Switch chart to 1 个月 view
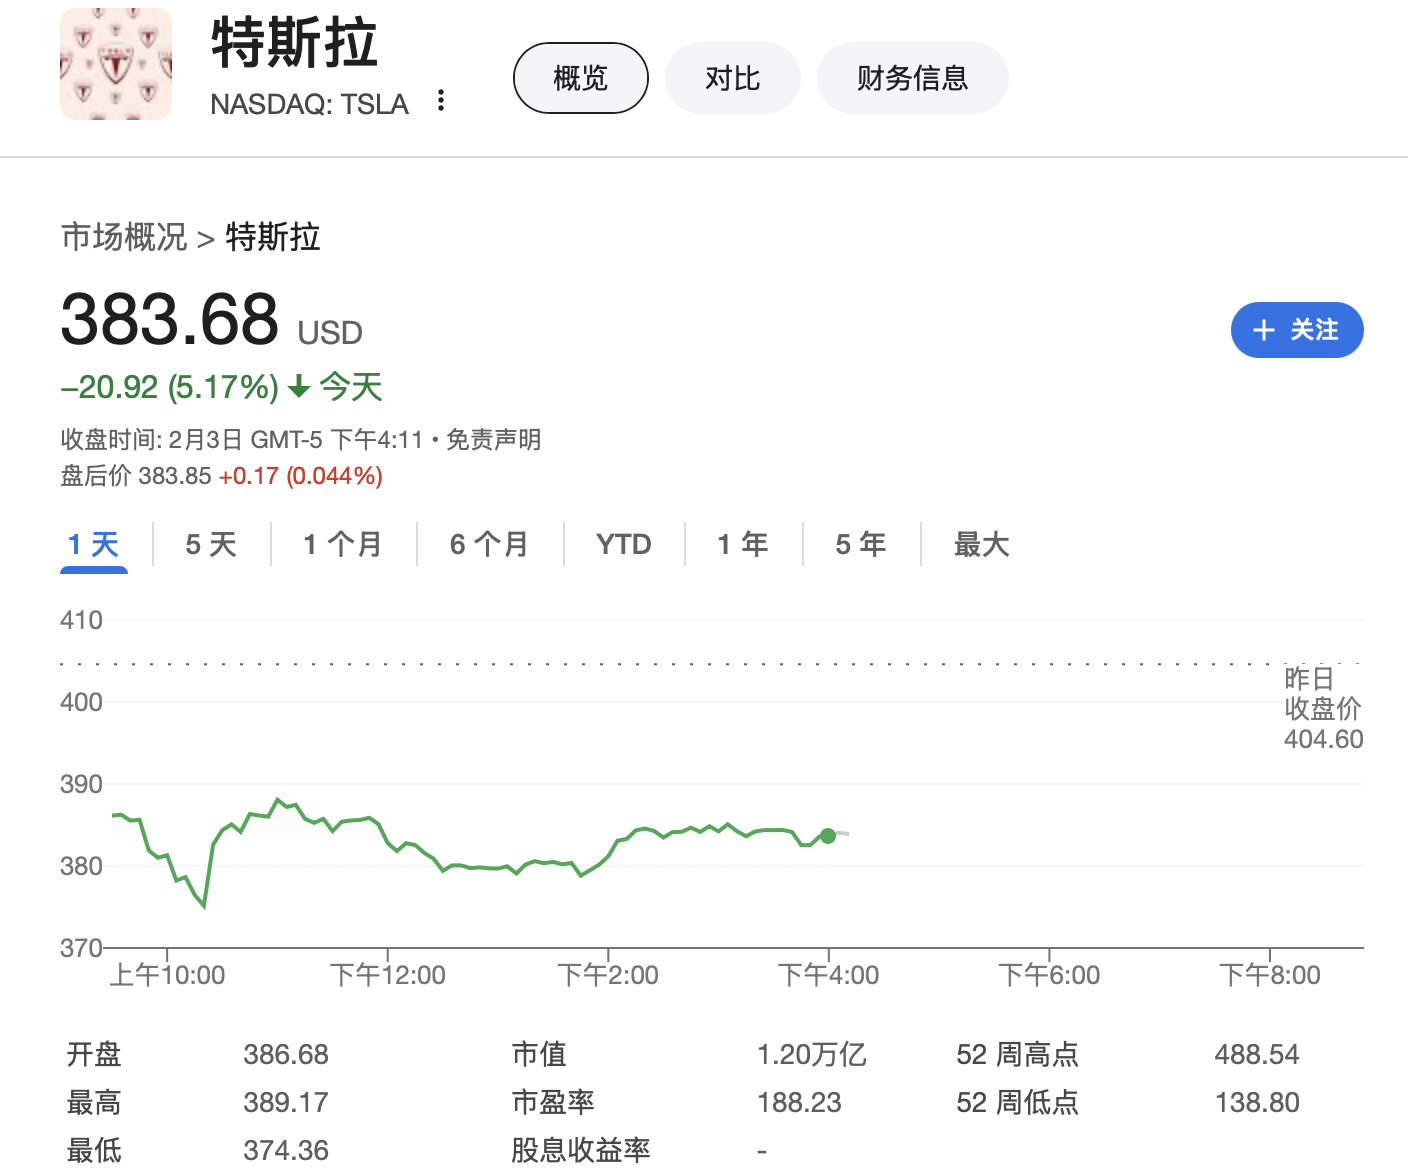 point(342,544)
